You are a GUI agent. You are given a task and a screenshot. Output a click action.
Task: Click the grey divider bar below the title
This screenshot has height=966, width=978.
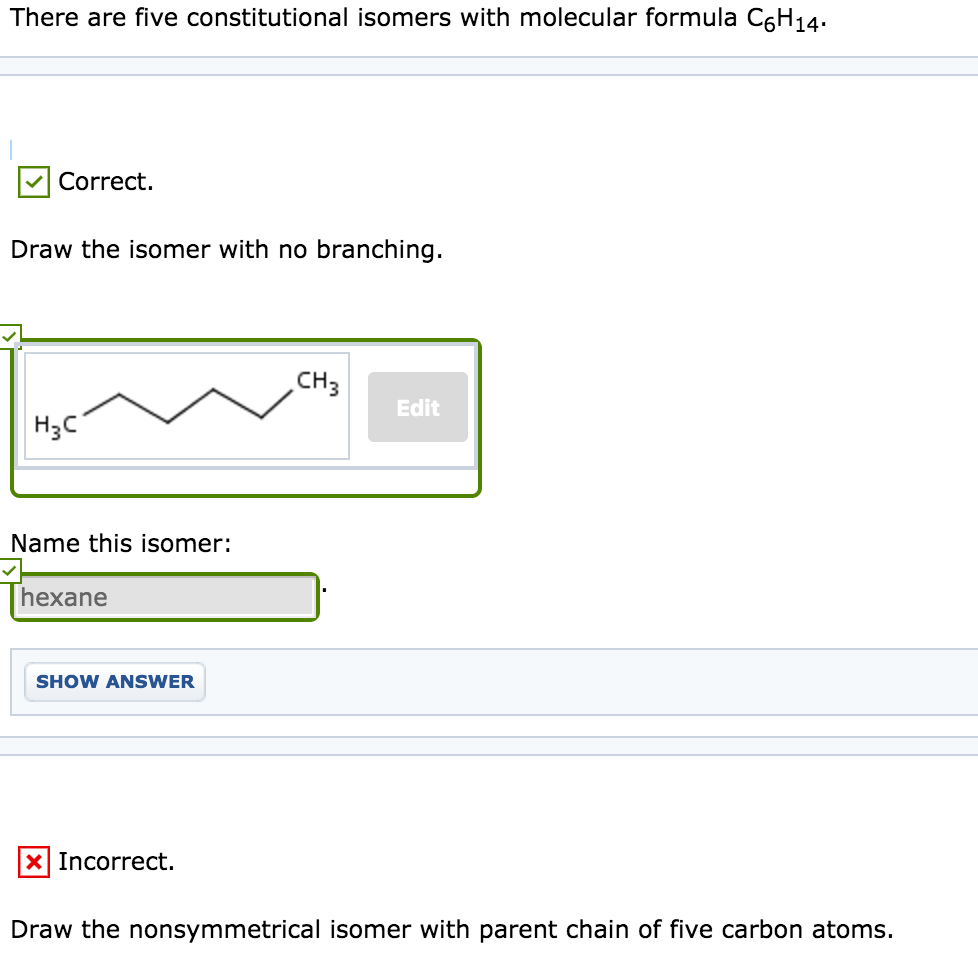(489, 68)
